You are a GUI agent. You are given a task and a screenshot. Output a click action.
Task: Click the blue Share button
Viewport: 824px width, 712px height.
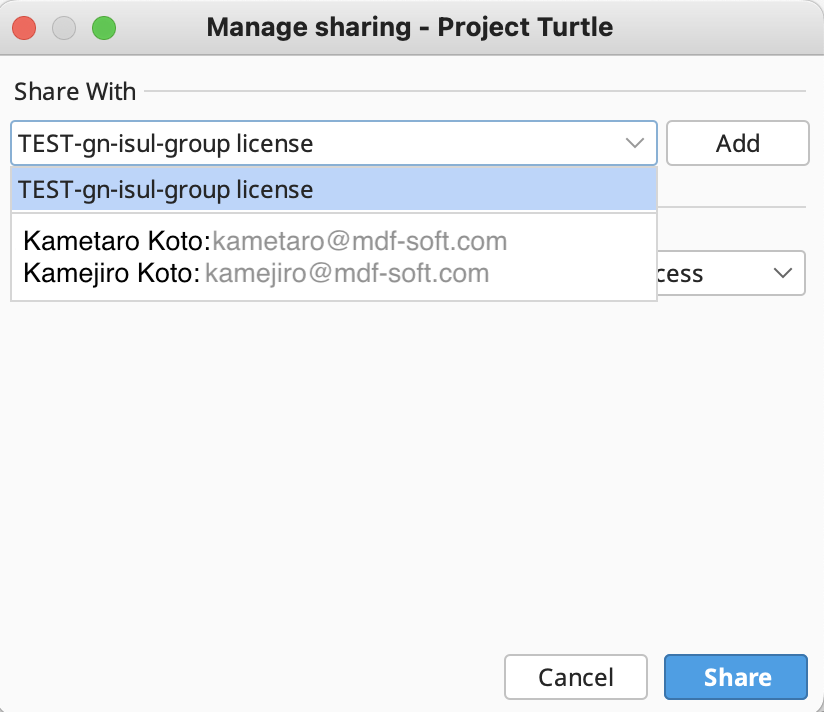coord(736,677)
